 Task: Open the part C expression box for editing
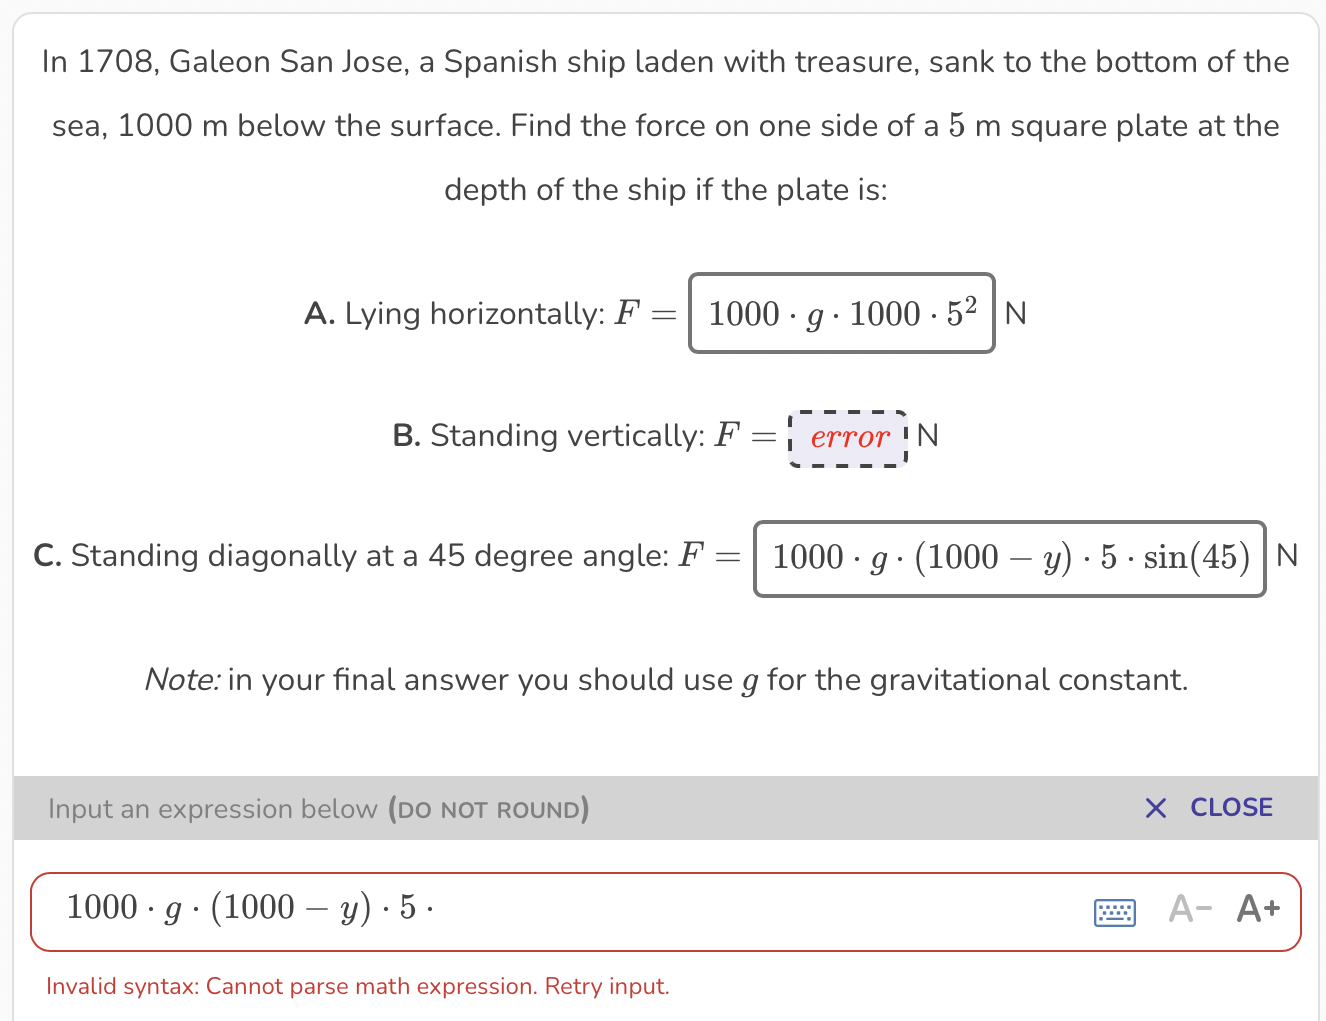1009,558
